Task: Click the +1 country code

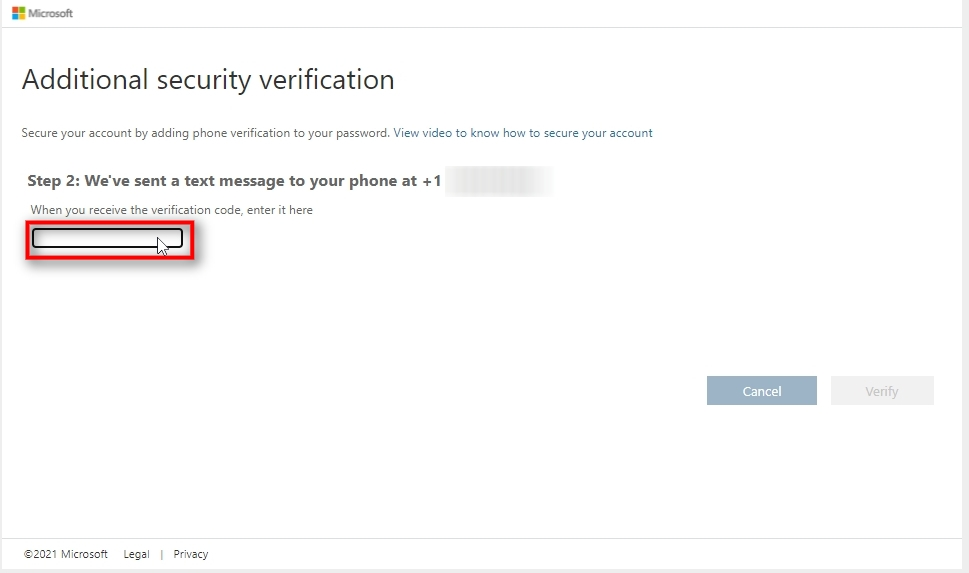Action: (431, 181)
